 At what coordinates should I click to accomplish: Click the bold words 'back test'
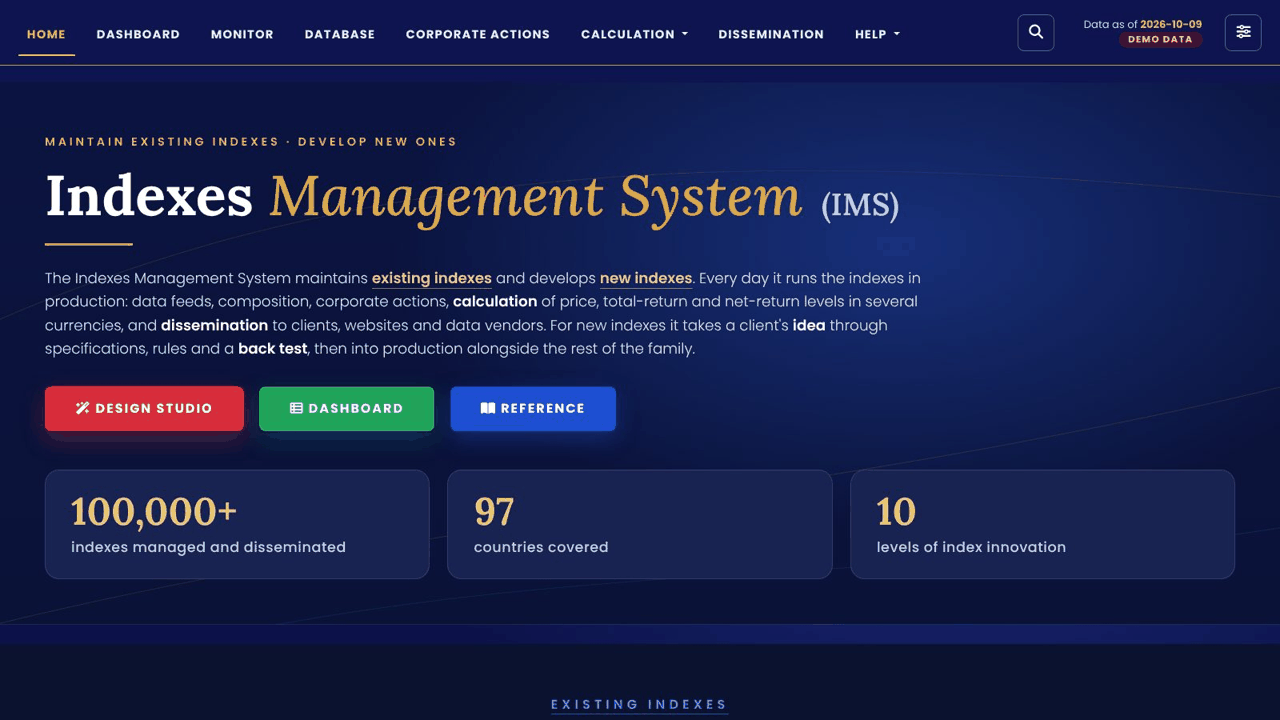point(273,349)
